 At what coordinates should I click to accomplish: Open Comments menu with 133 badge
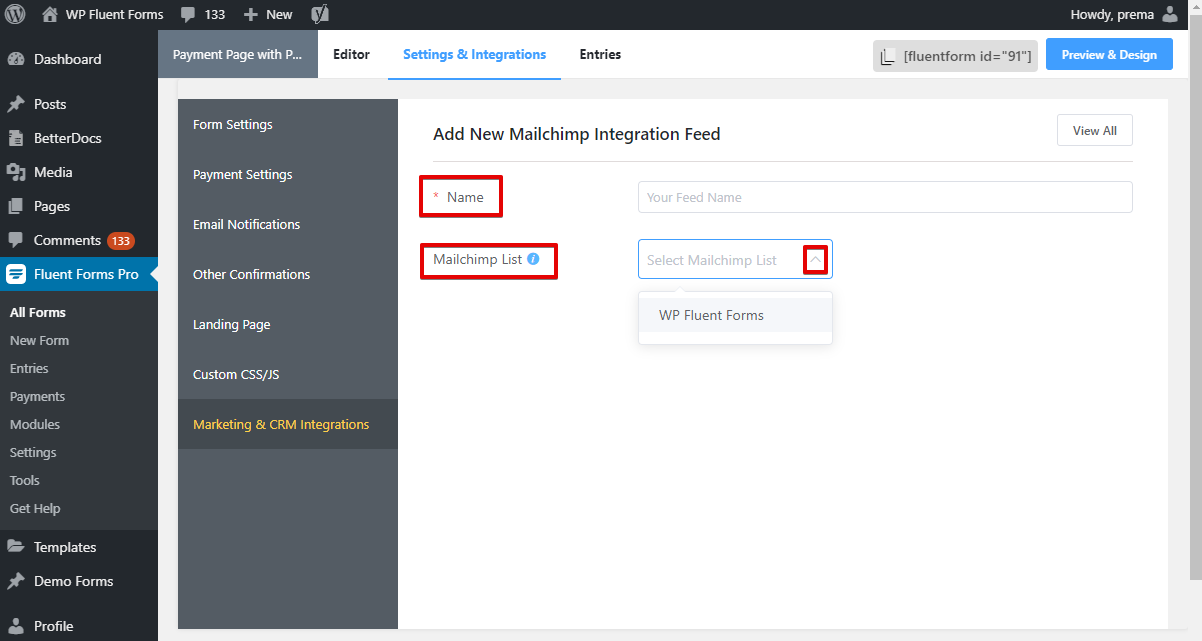pyautogui.click(x=79, y=240)
